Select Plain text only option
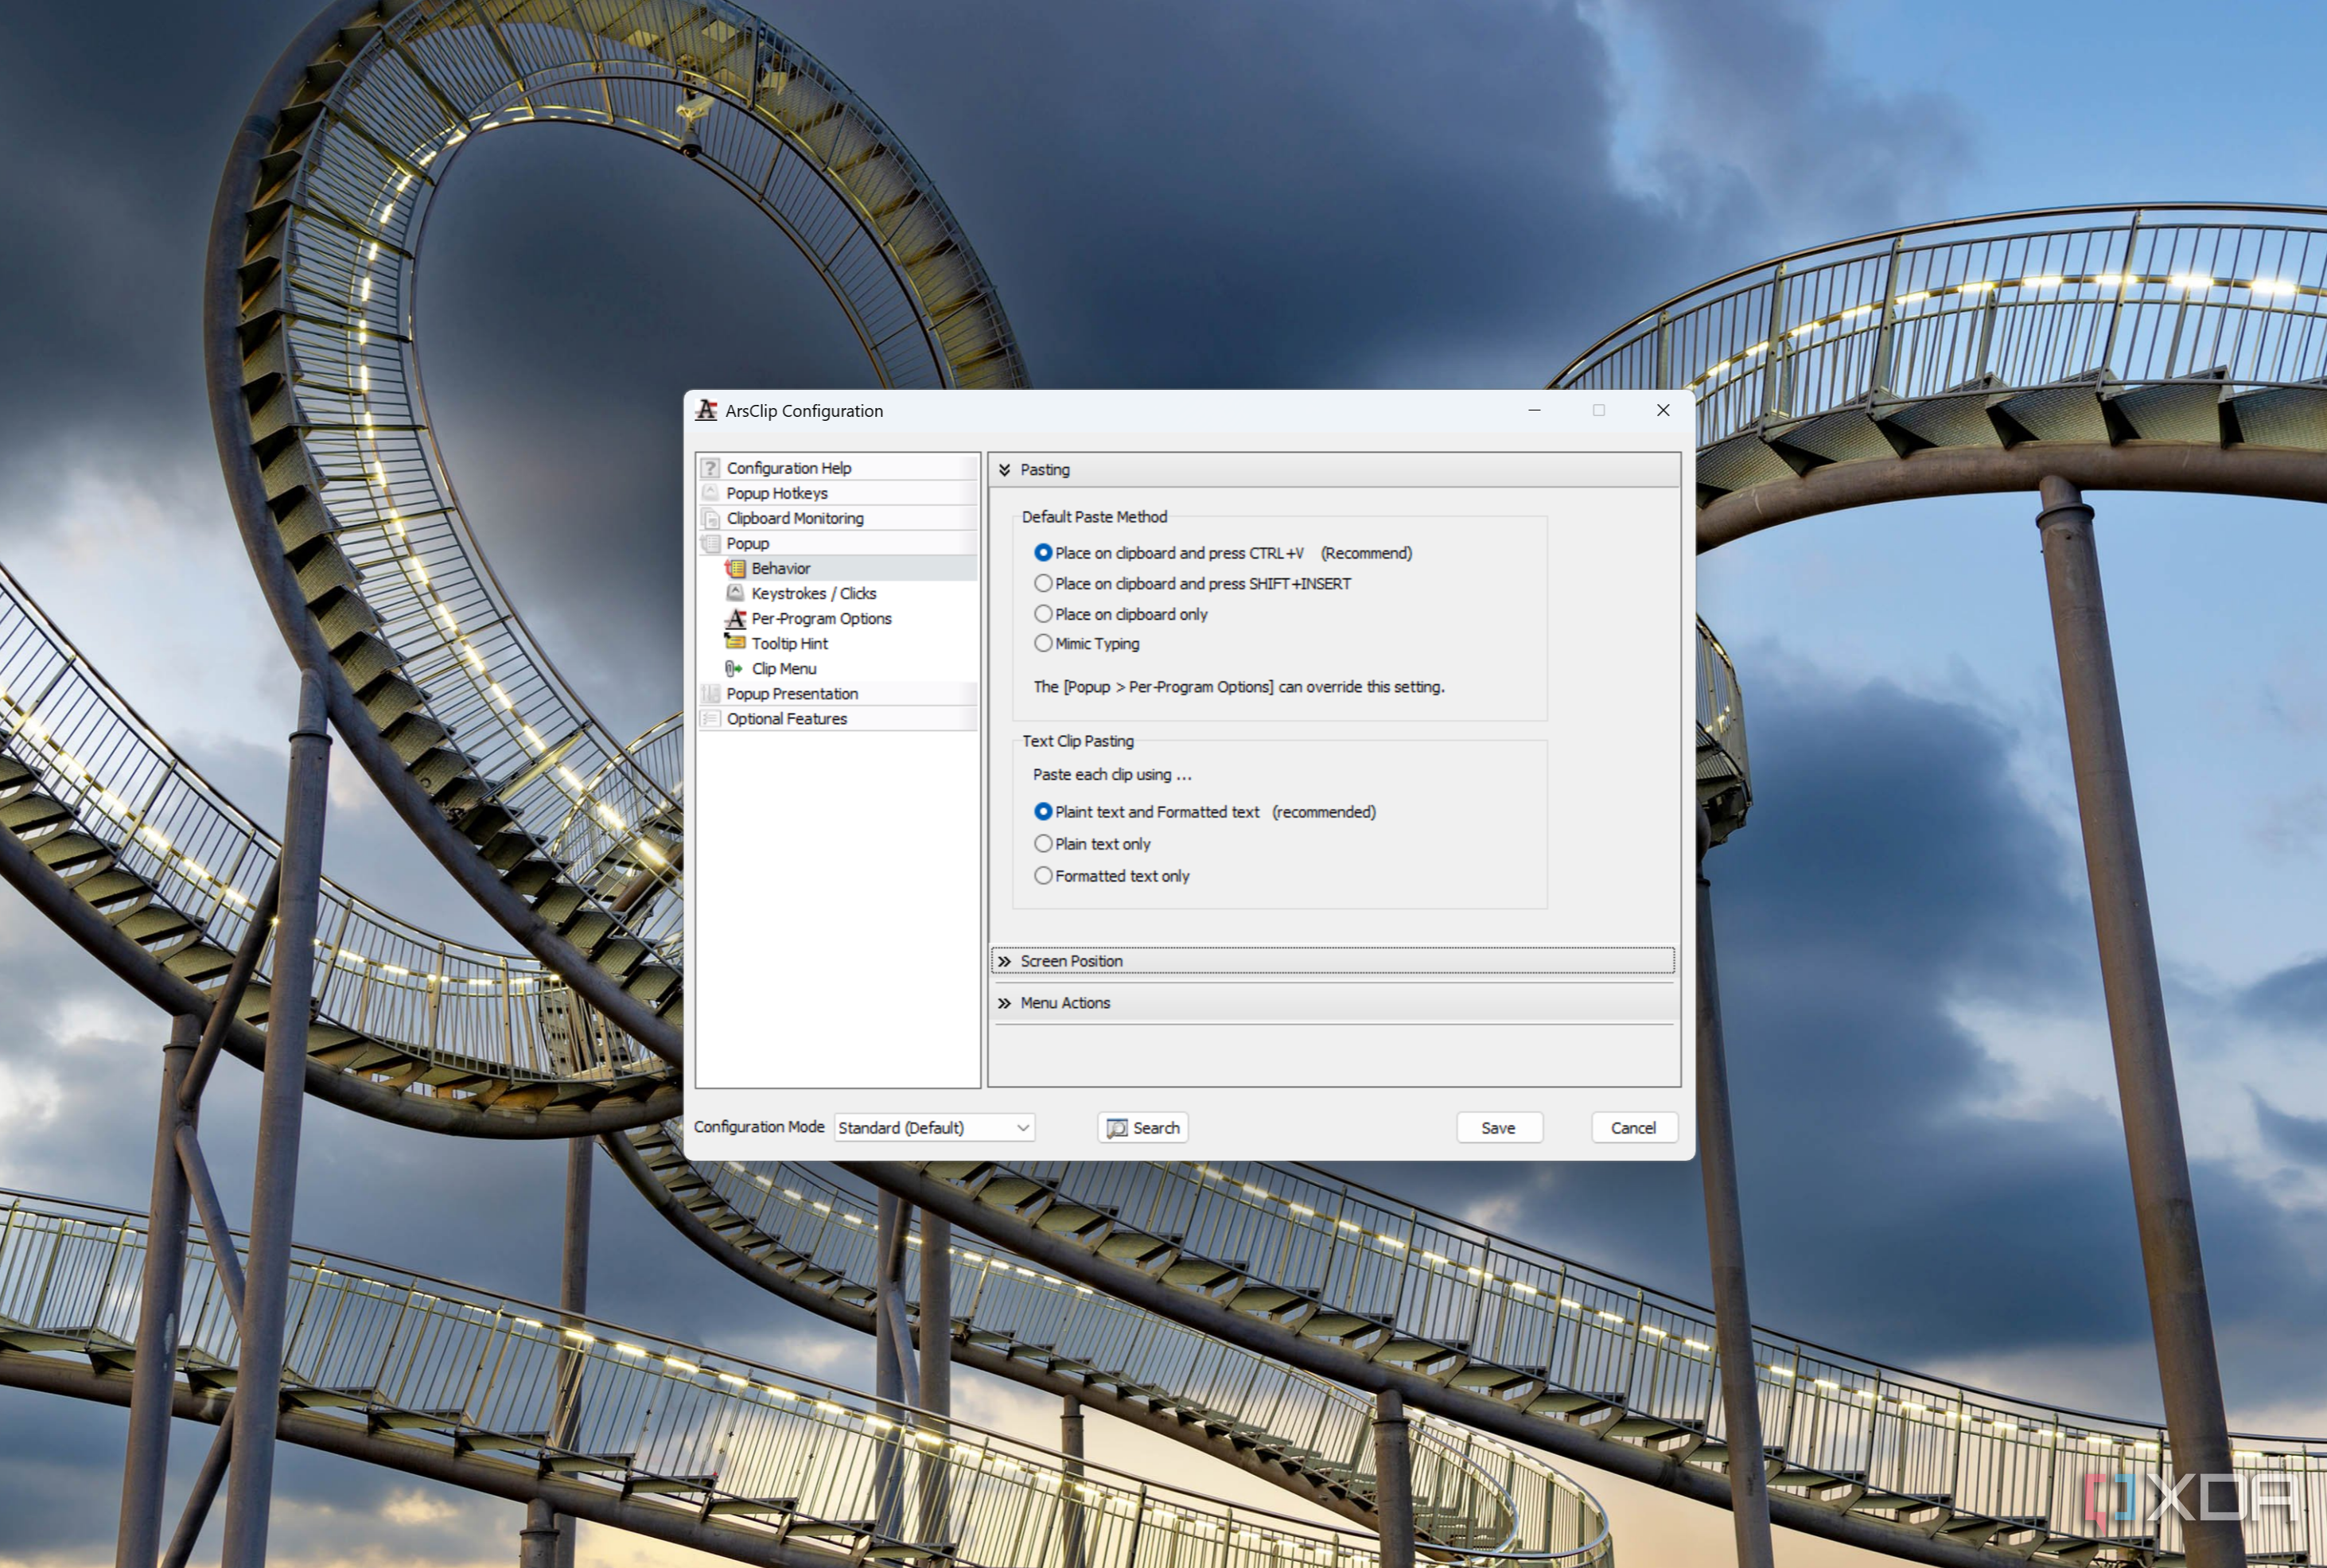Image resolution: width=2327 pixels, height=1568 pixels. tap(1043, 843)
